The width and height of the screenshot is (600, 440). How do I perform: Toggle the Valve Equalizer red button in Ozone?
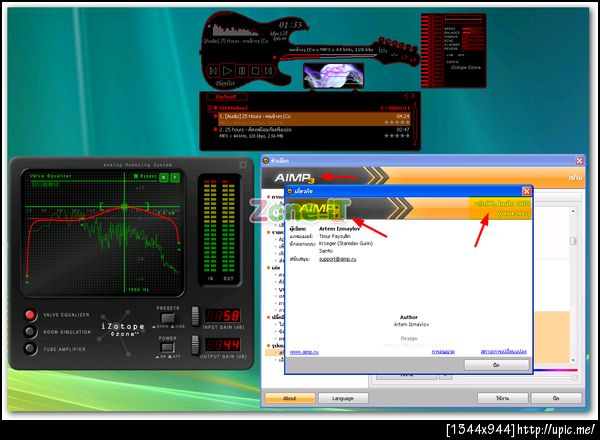[30, 315]
